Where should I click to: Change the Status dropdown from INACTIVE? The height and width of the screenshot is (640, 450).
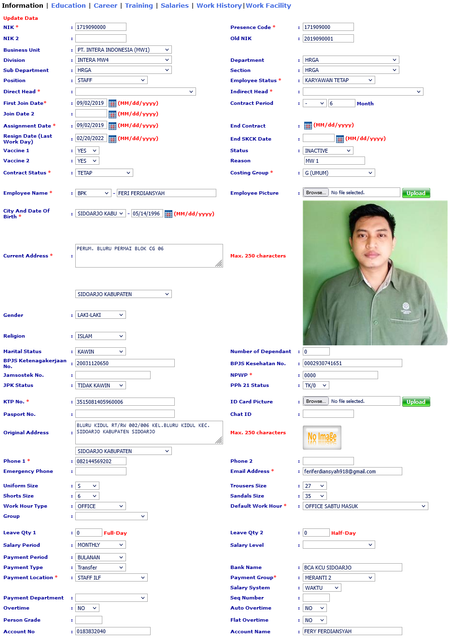328,151
